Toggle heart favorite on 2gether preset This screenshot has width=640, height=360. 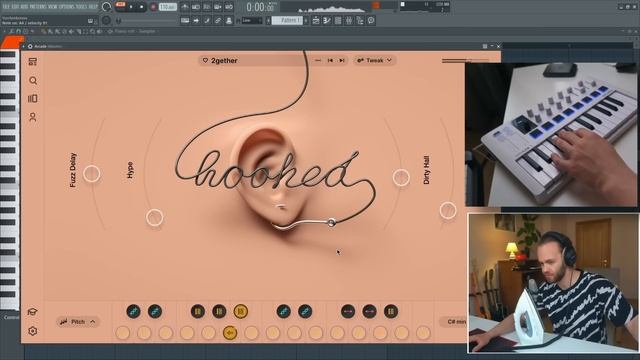pos(205,60)
